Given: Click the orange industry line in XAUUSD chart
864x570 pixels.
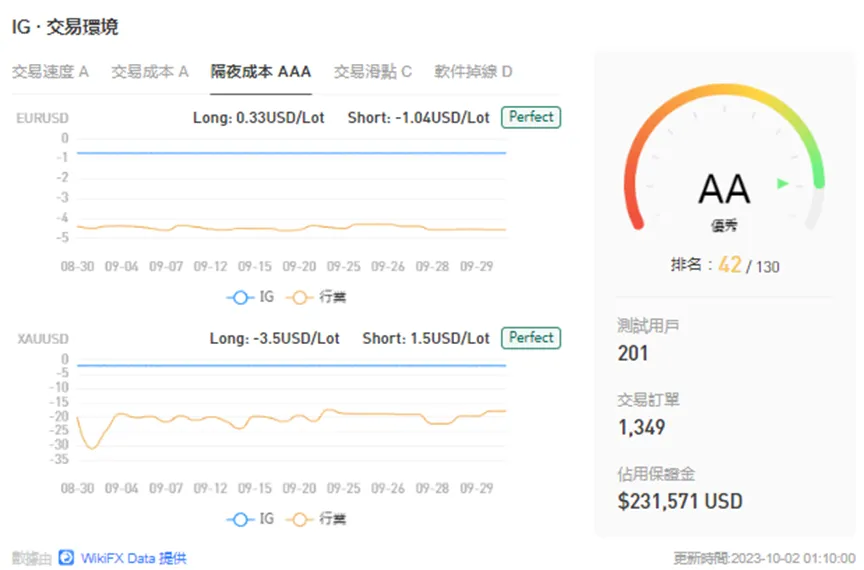Looking at the screenshot, I should (x=291, y=415).
